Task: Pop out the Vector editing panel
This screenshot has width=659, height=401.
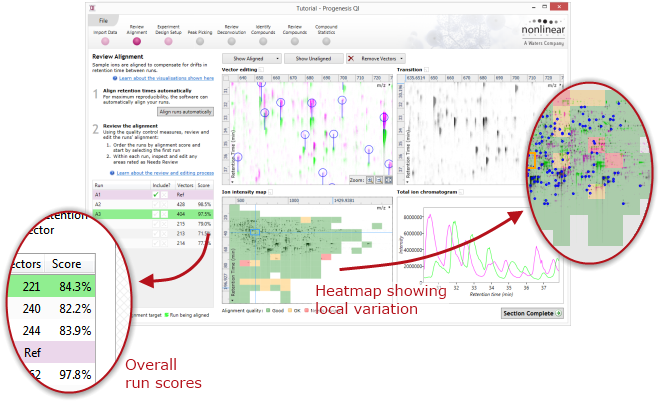Action: pos(261,70)
